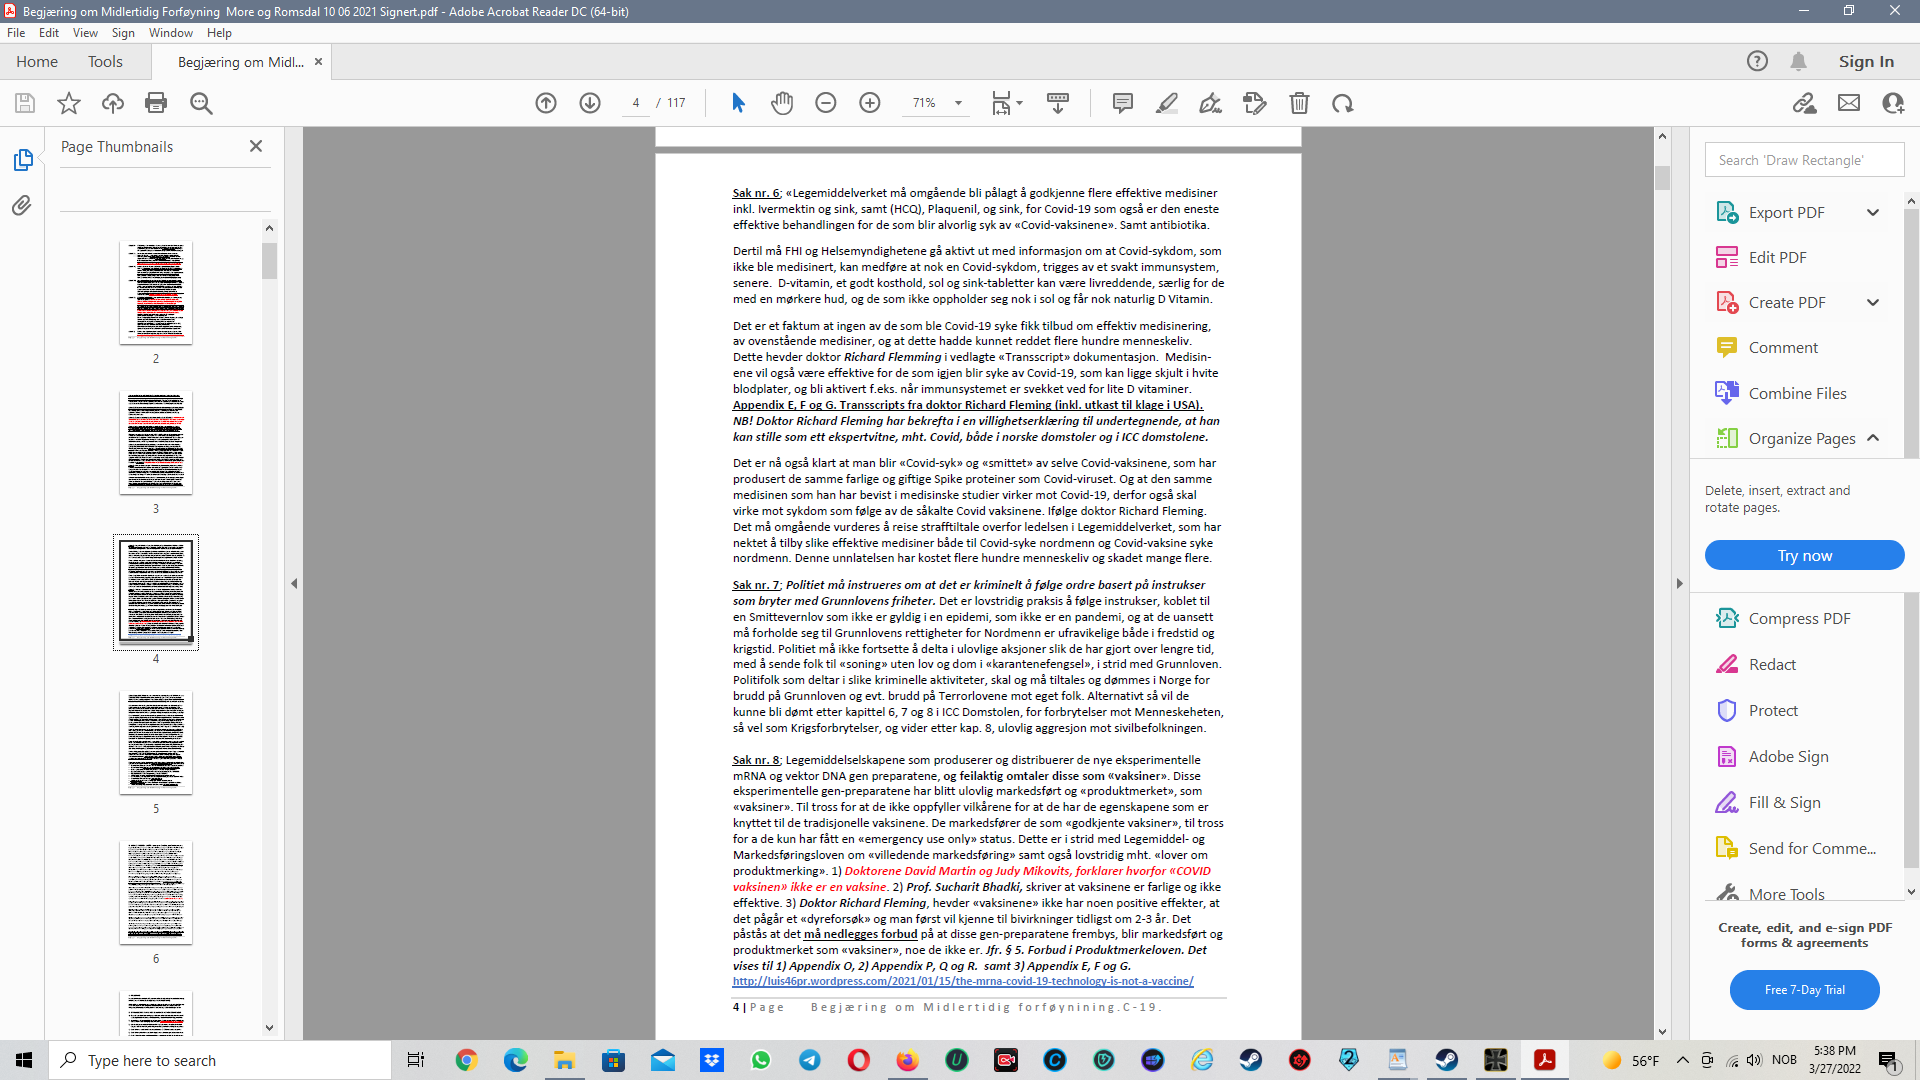Click the Sign In link

pyautogui.click(x=1866, y=62)
